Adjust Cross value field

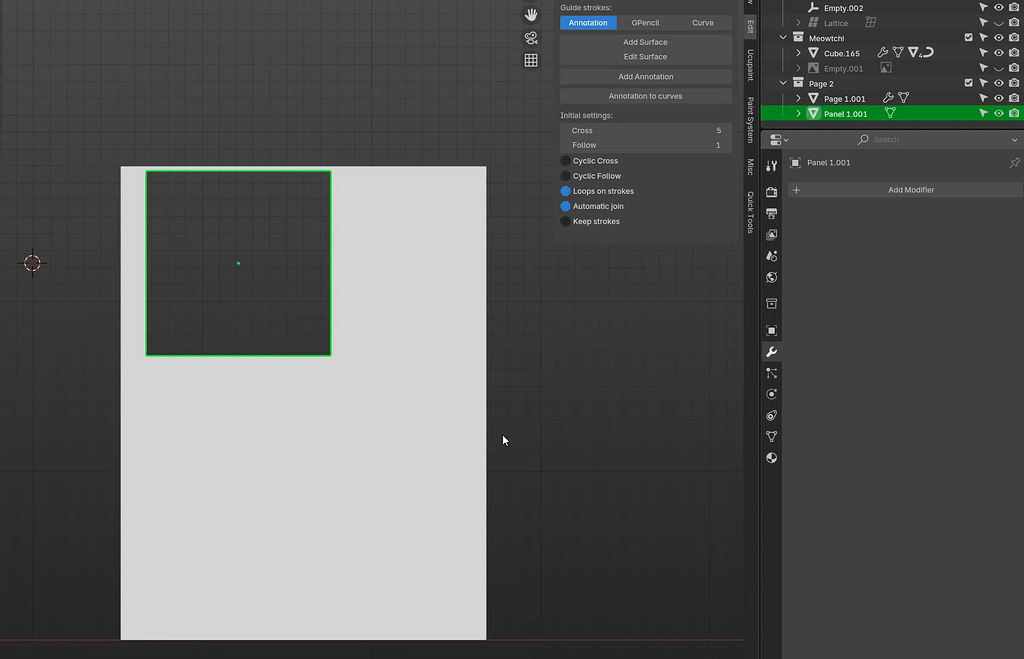coord(645,131)
